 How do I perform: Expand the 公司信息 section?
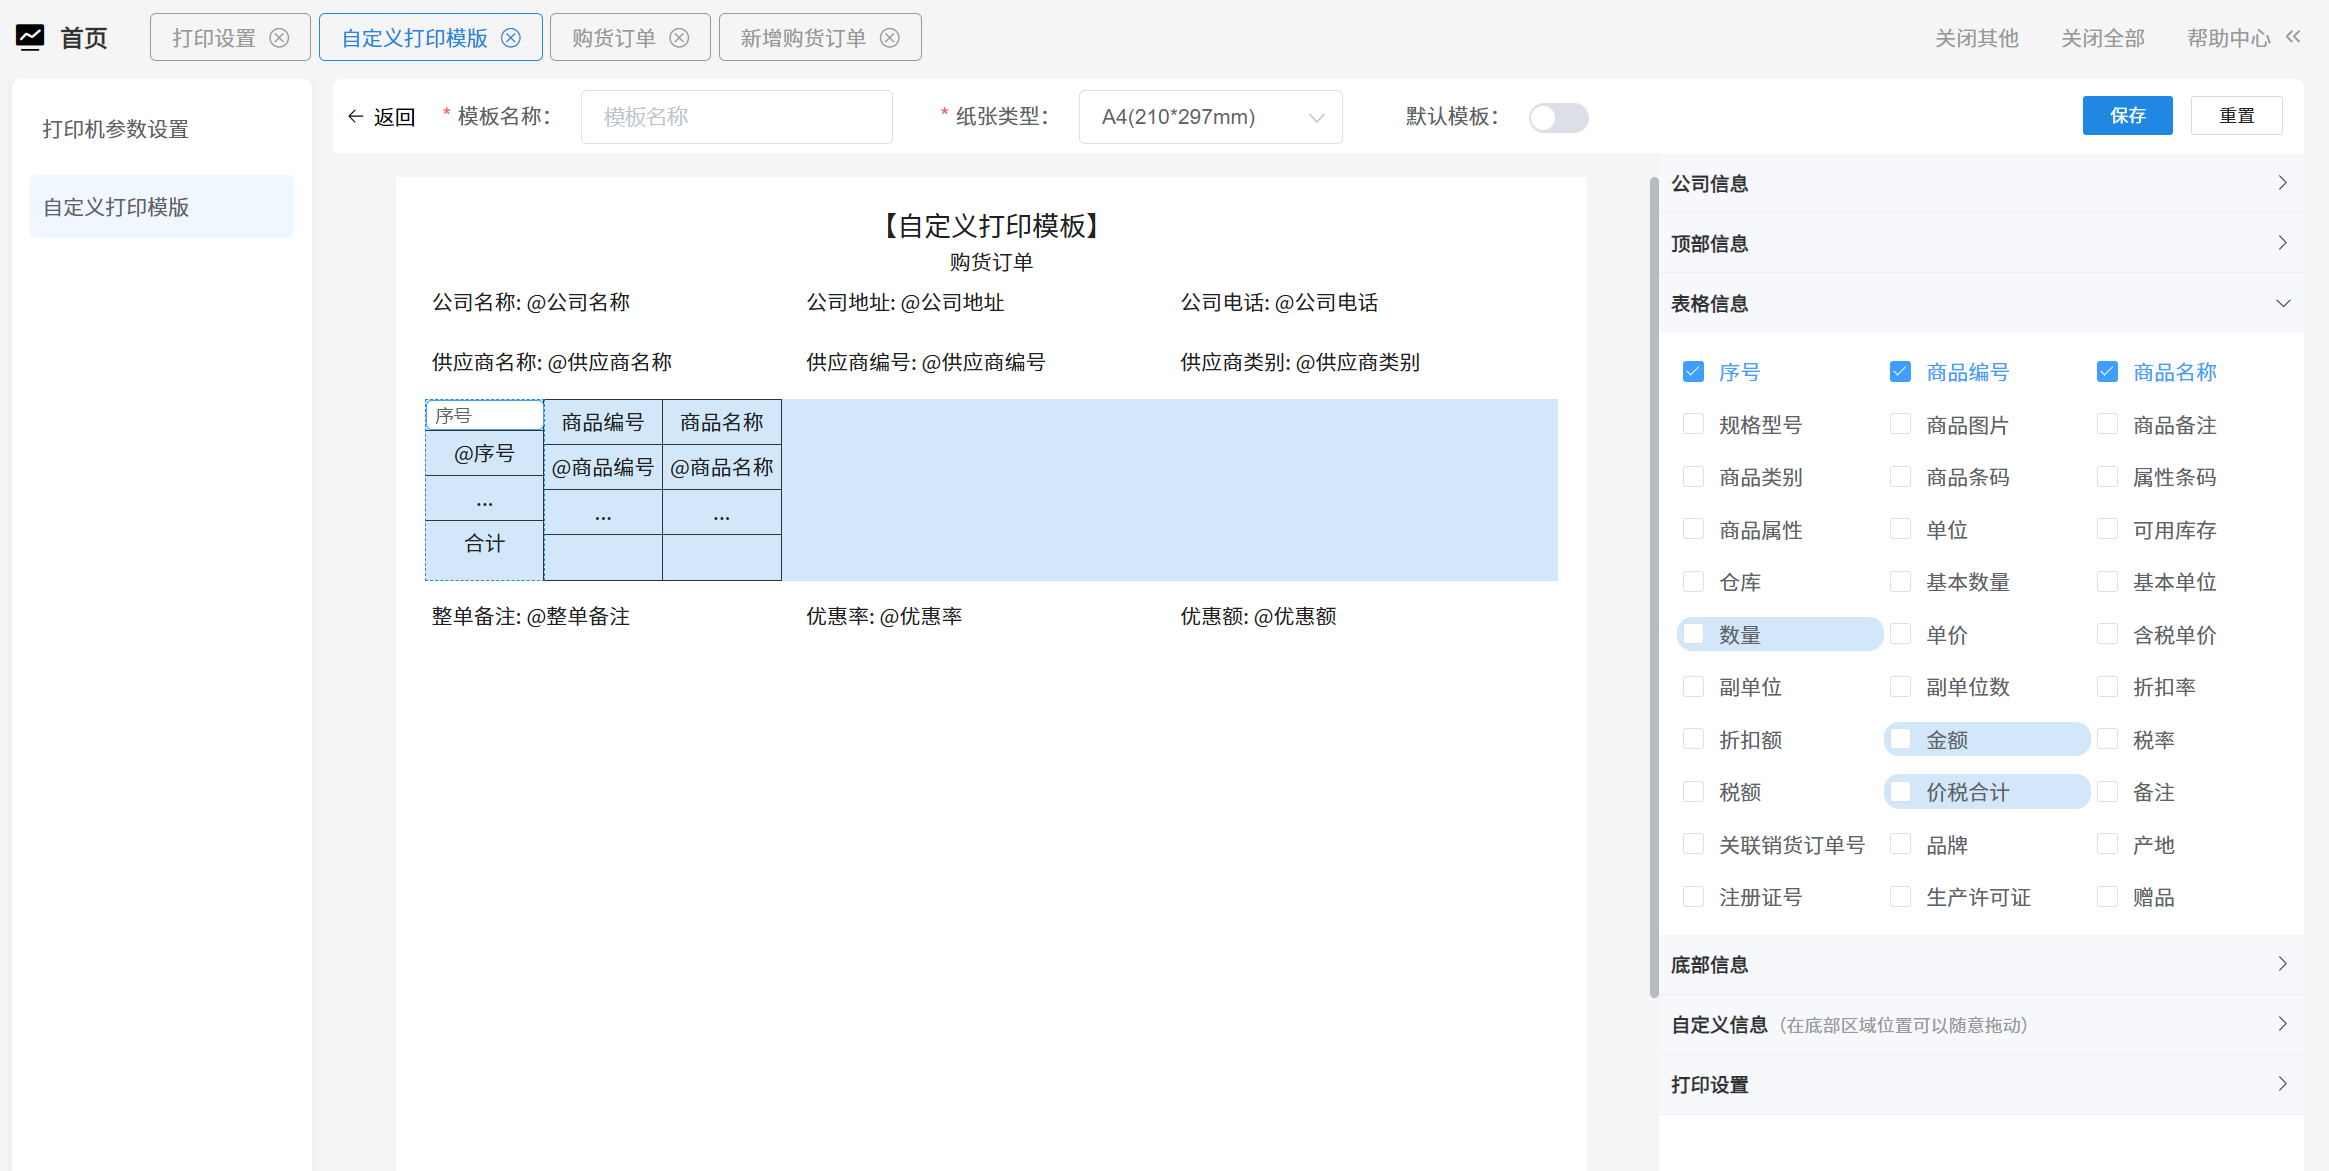point(1980,184)
